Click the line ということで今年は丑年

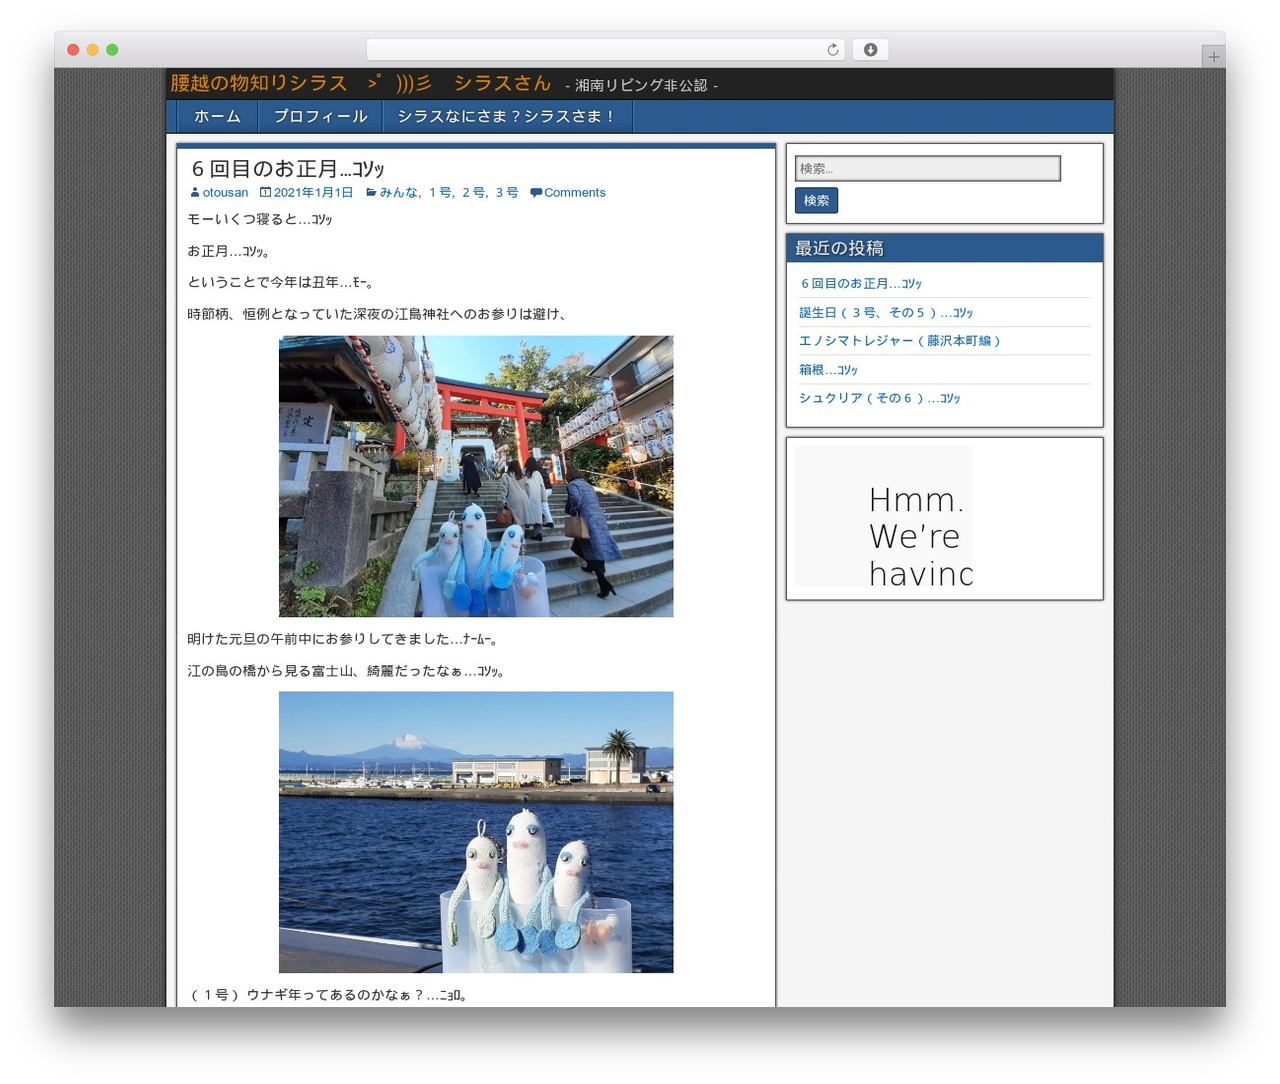(281, 283)
